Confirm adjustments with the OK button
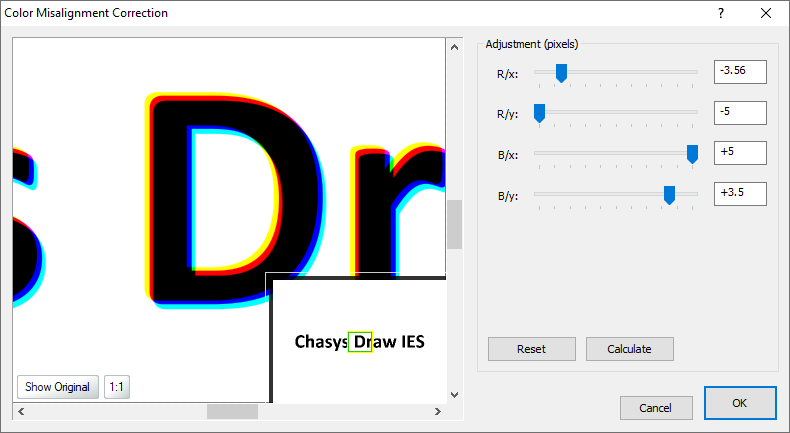Image resolution: width=790 pixels, height=433 pixels. point(739,403)
